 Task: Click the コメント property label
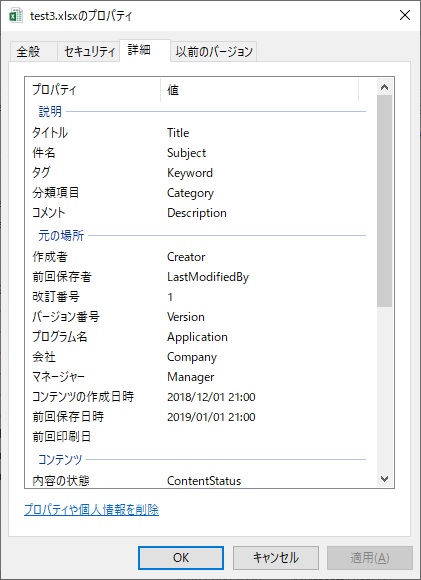click(x=49, y=213)
